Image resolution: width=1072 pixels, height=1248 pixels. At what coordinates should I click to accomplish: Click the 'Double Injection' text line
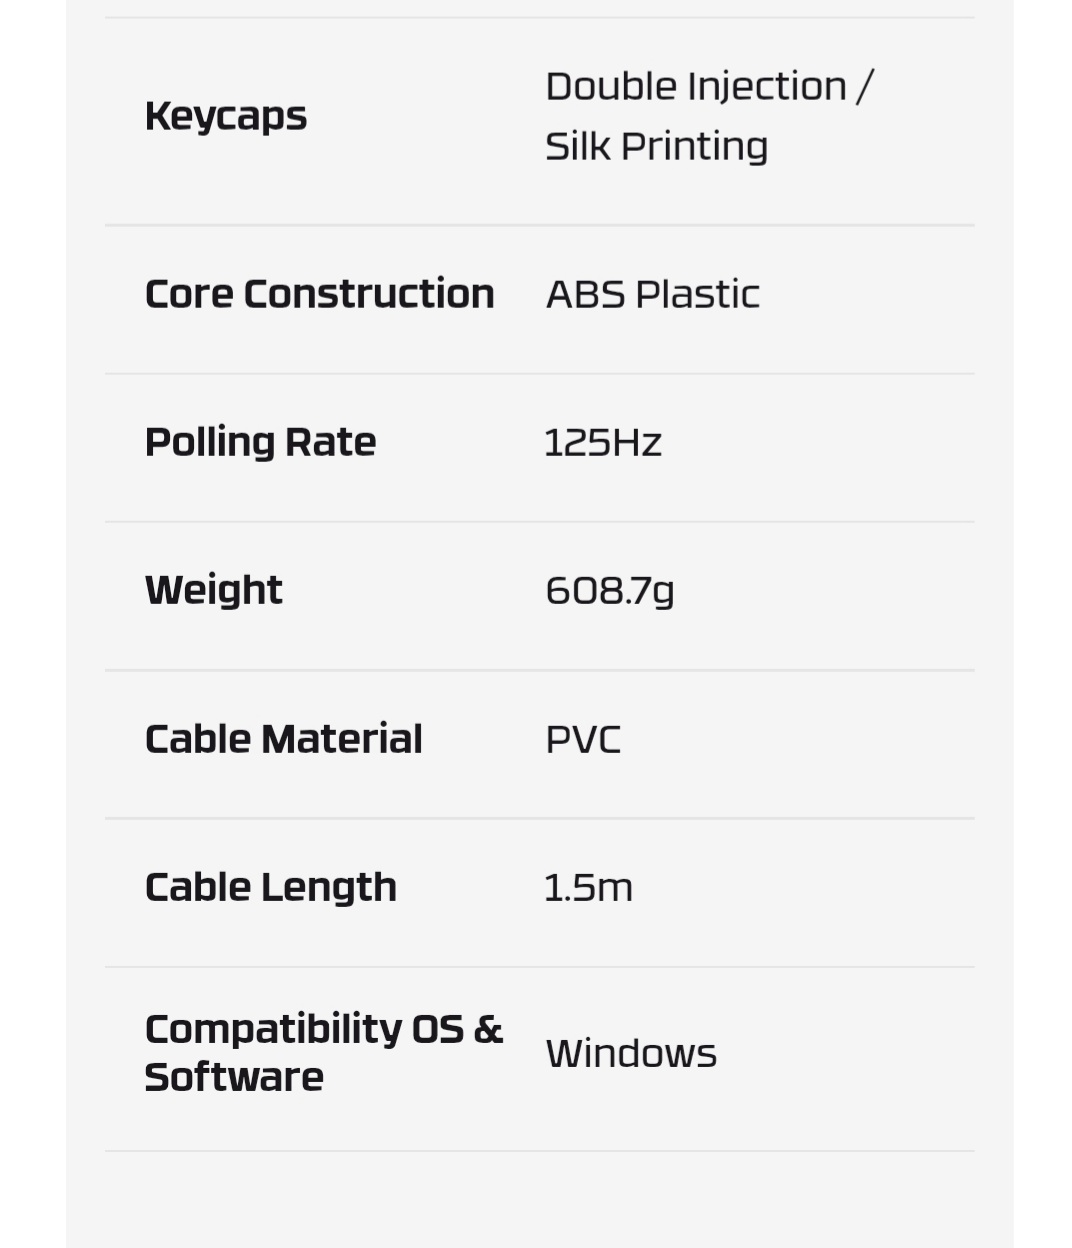click(x=696, y=87)
